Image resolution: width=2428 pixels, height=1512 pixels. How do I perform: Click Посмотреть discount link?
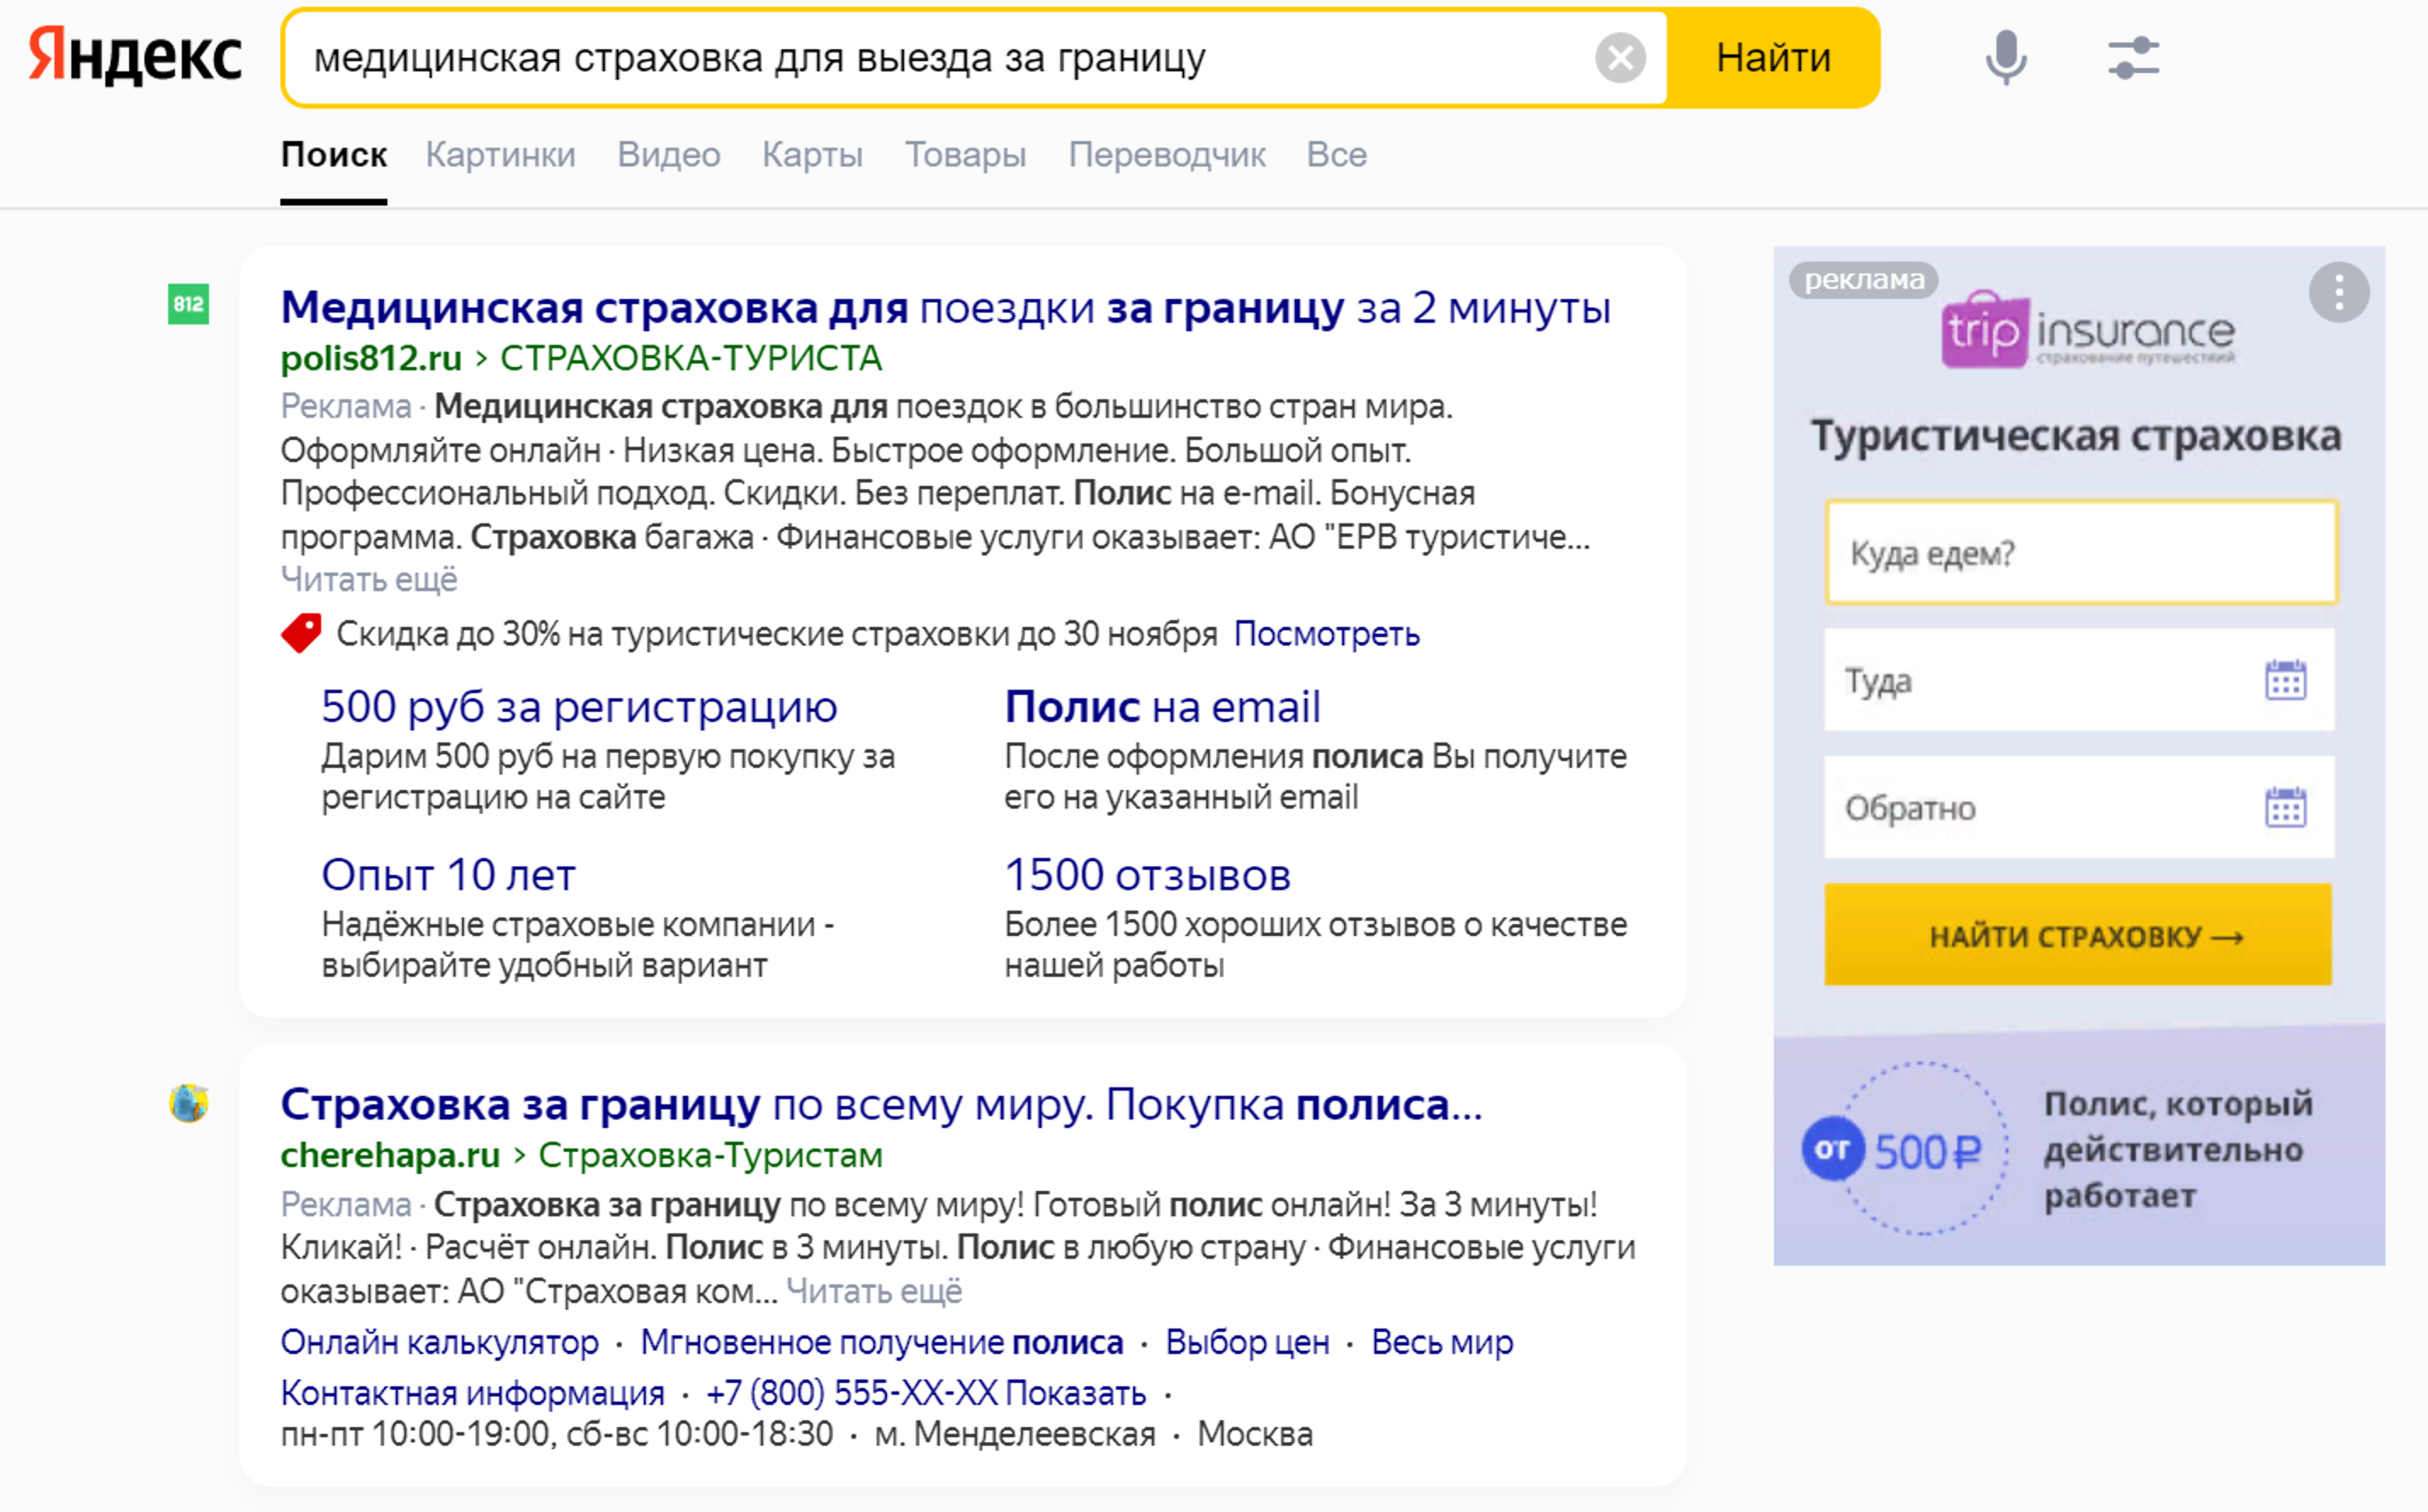pos(1326,634)
